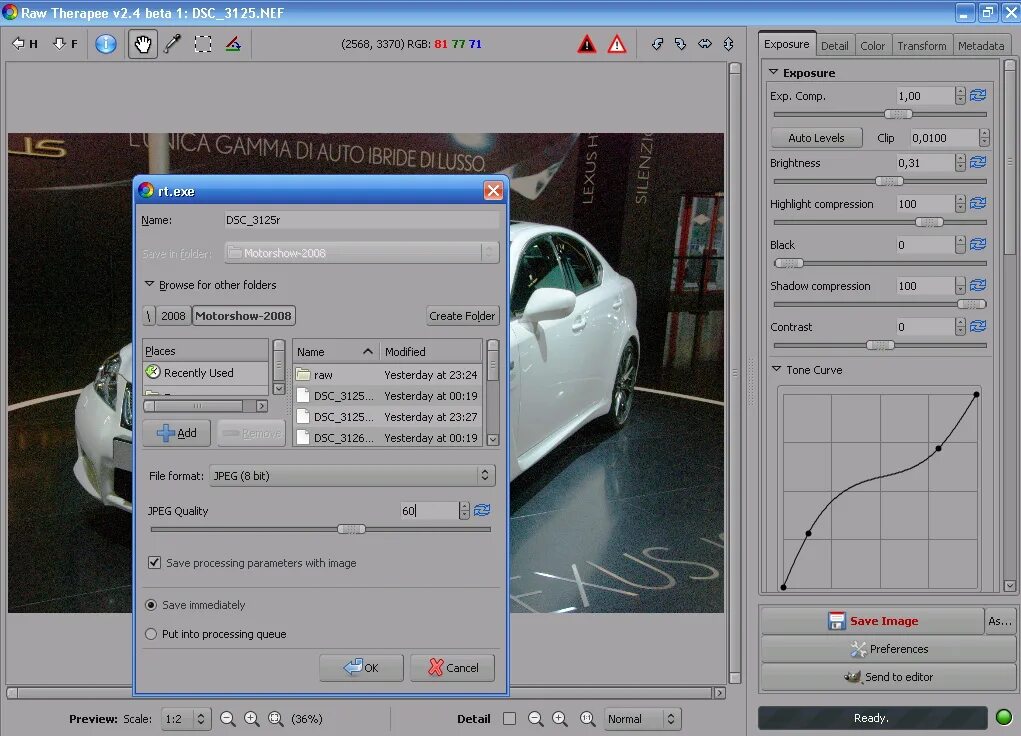The width and height of the screenshot is (1021, 736).
Task: Switch to the Detail tab
Action: (x=834, y=46)
